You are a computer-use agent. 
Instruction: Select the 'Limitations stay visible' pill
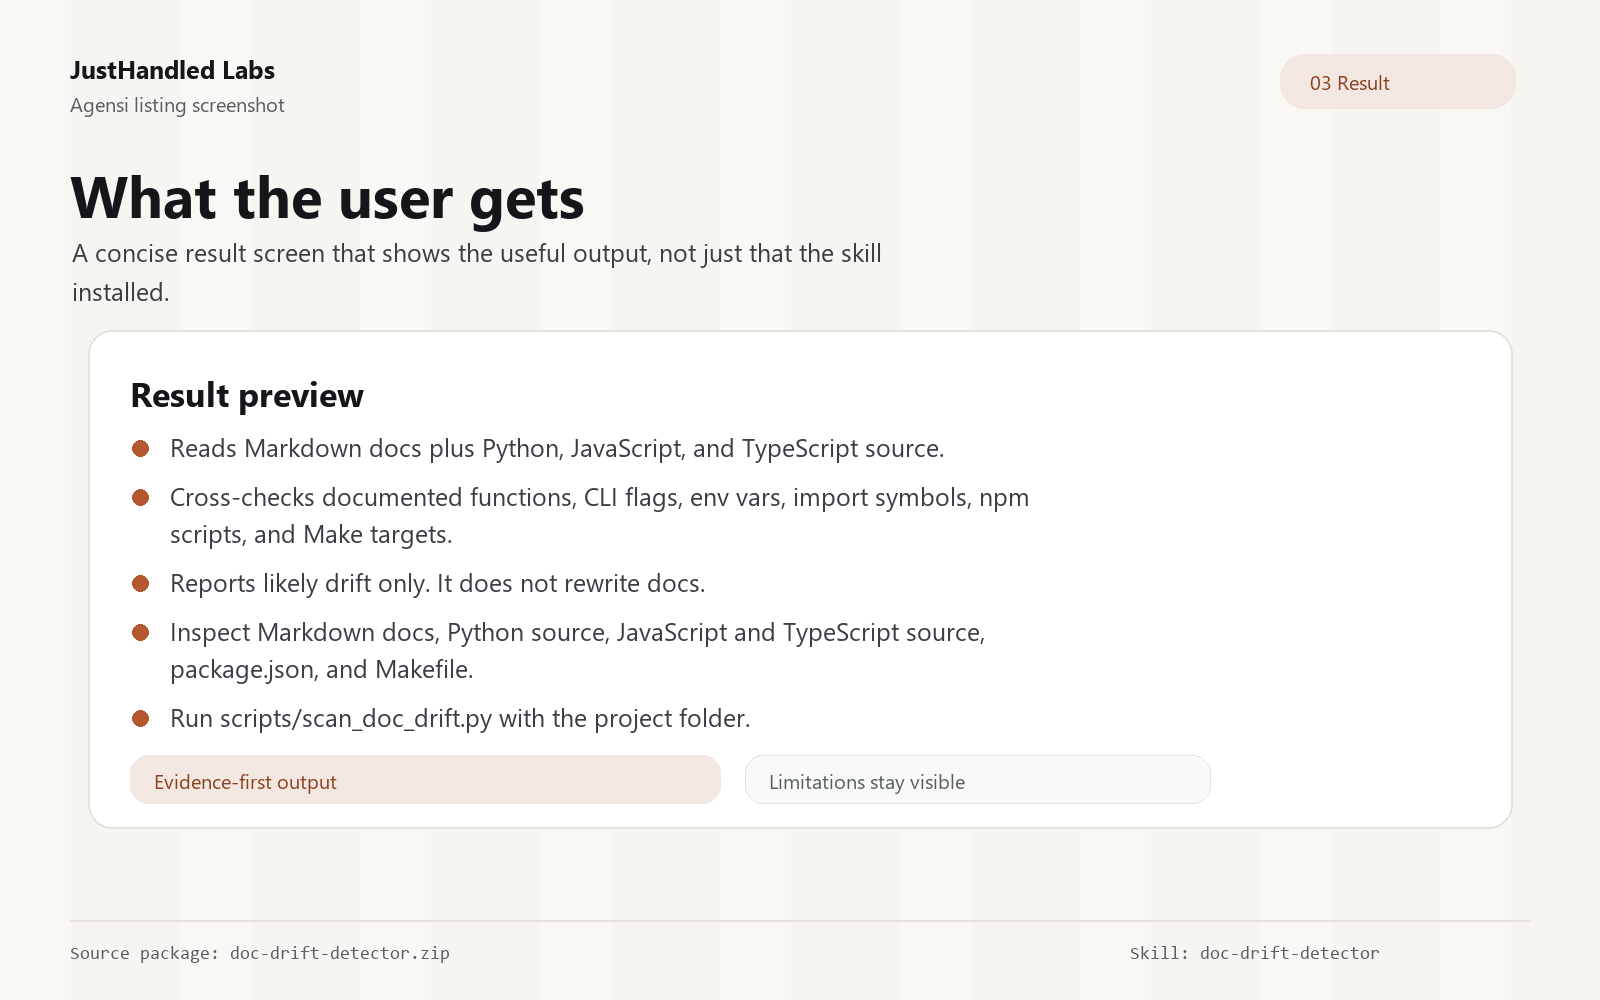pos(977,780)
